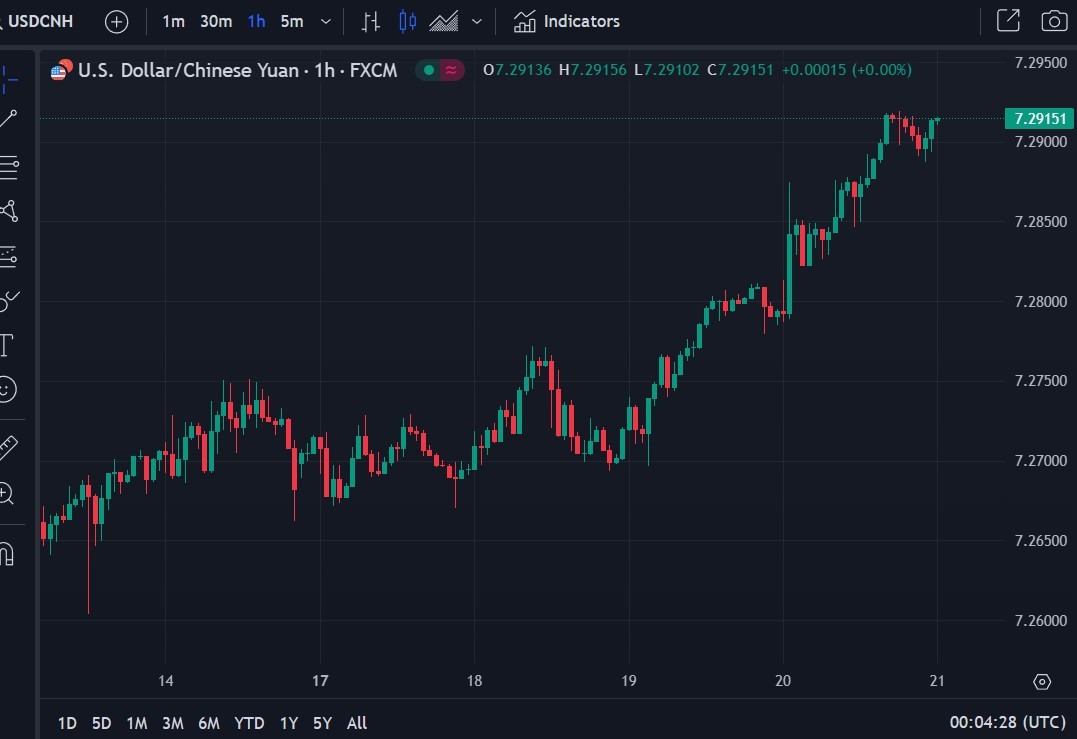Screen dimensions: 1077x739
Task: Expand the chart type dropdown arrow
Action: click(477, 21)
